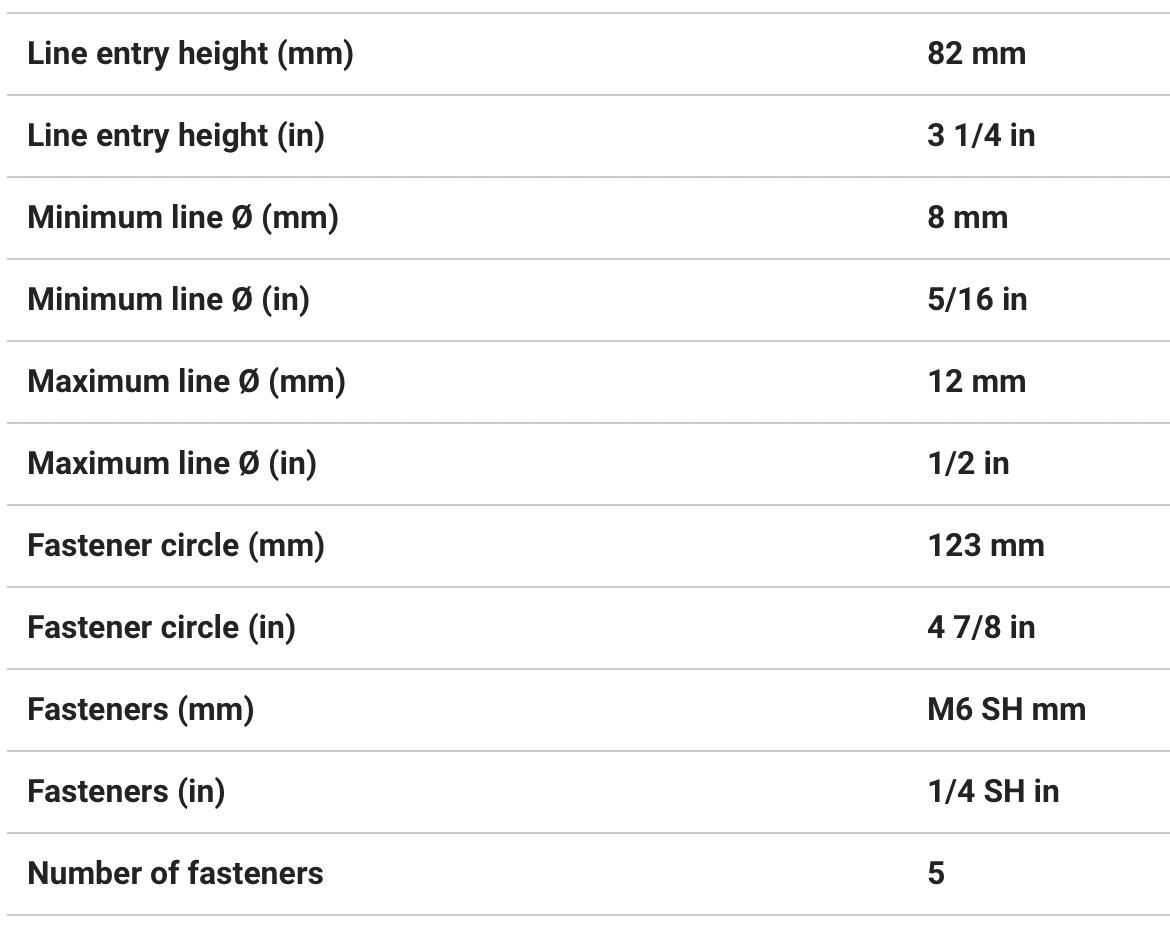The image size is (1170, 928).
Task: Select the 1/2 in value
Action: click(967, 464)
